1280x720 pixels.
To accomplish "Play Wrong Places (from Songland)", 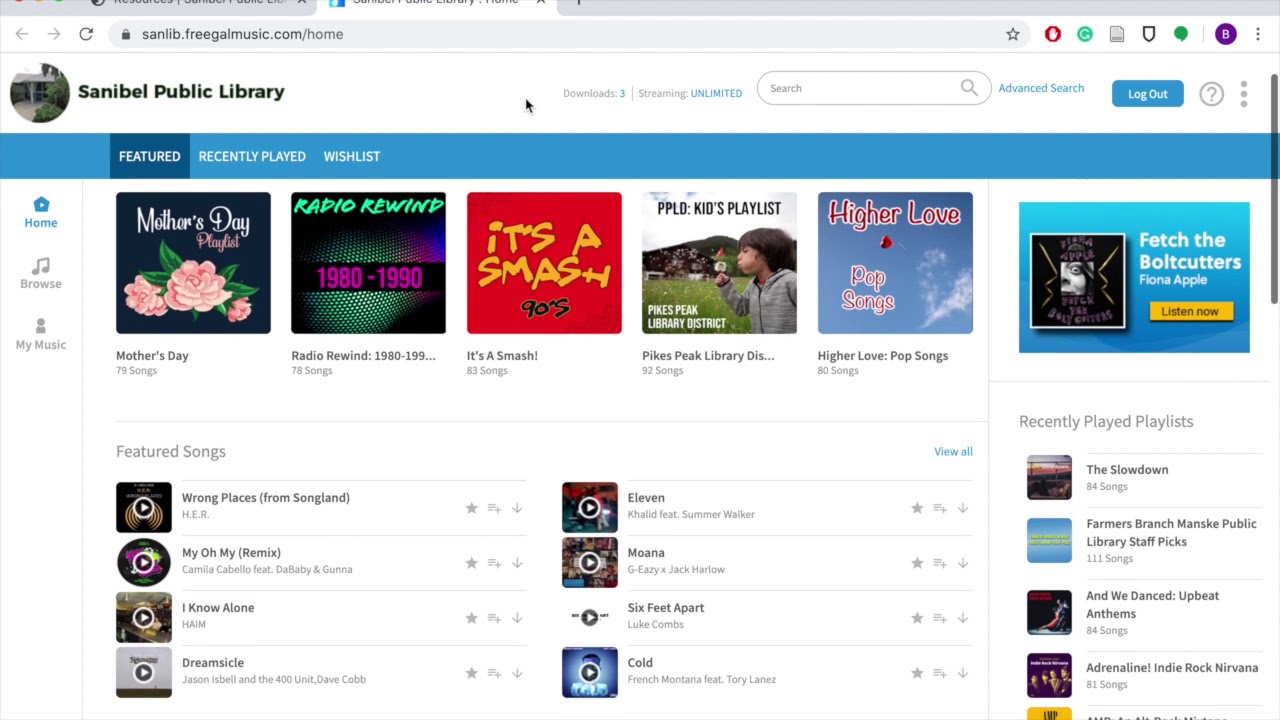I will (144, 508).
